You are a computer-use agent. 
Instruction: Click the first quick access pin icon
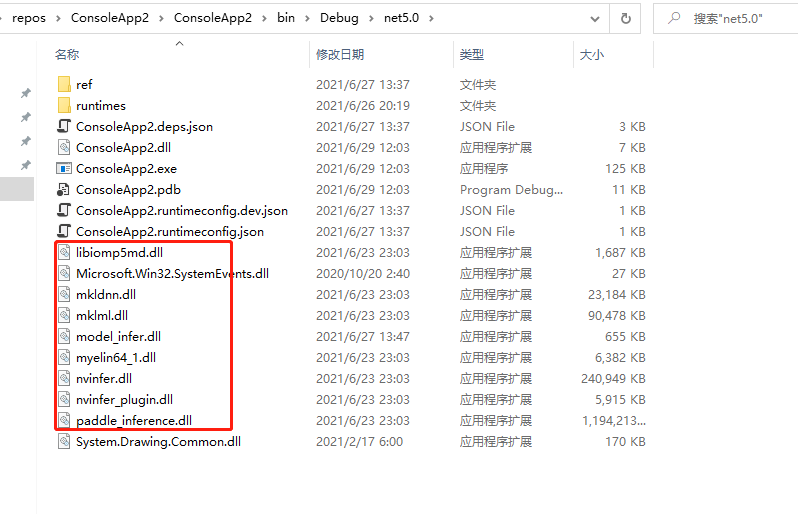[x=26, y=93]
